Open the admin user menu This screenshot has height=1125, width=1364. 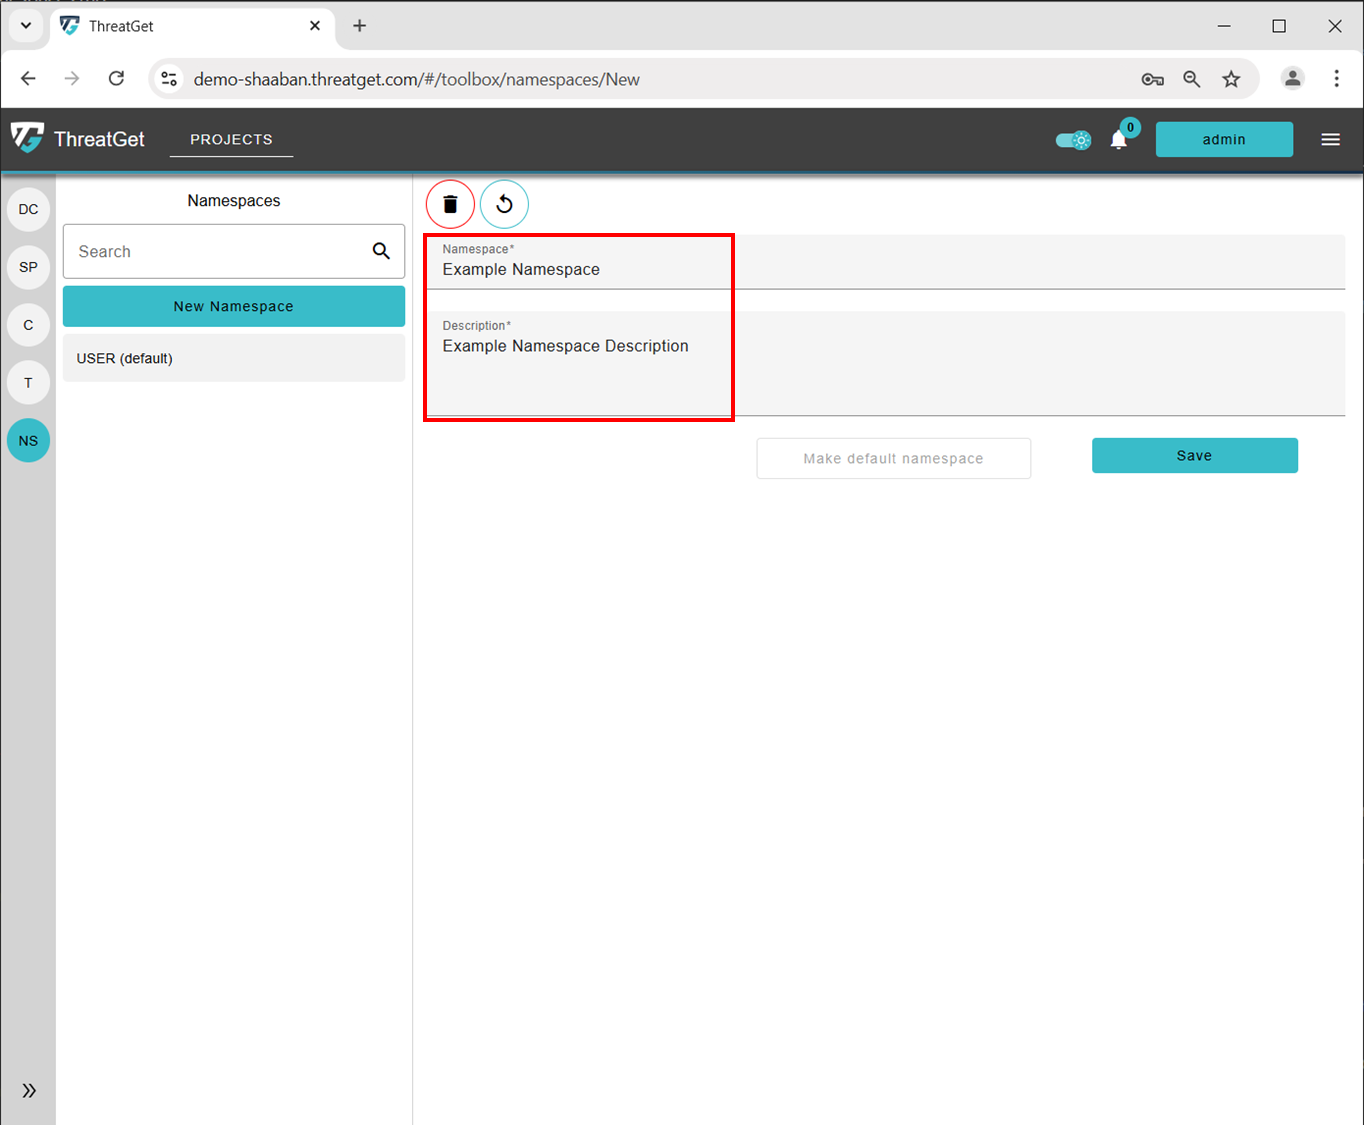pyautogui.click(x=1224, y=140)
